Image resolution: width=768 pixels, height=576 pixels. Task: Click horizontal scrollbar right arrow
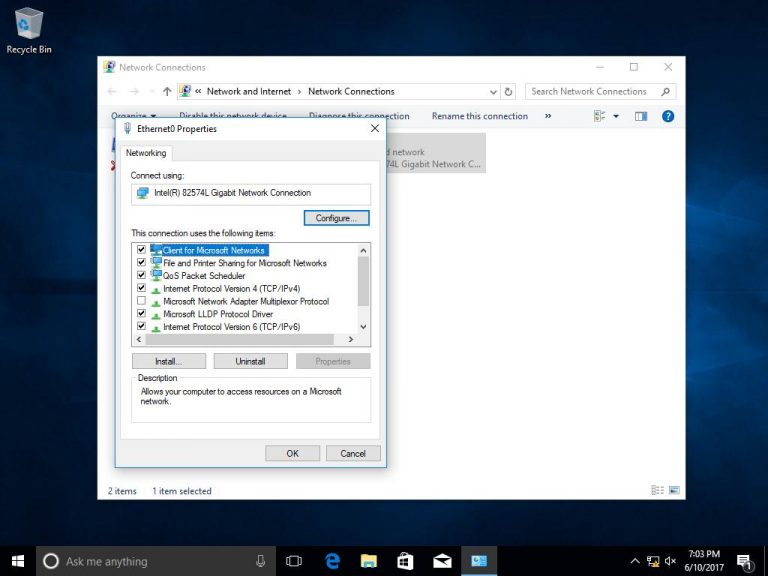(x=351, y=339)
